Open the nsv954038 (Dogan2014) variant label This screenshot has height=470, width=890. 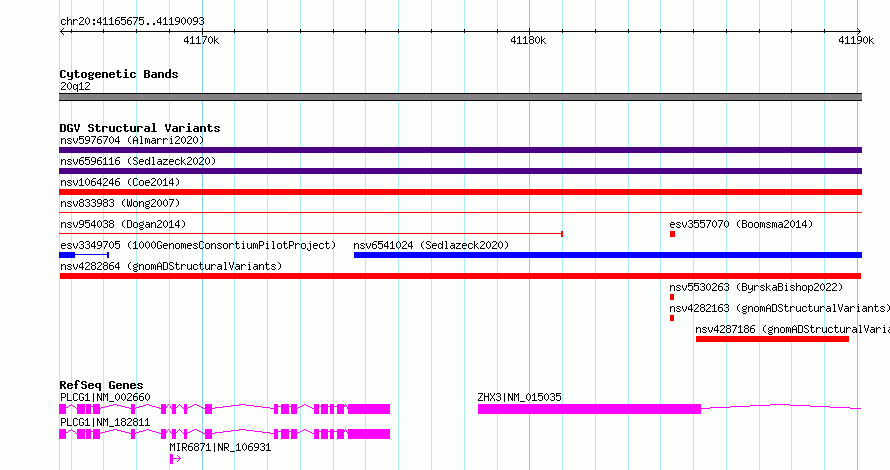coord(123,224)
